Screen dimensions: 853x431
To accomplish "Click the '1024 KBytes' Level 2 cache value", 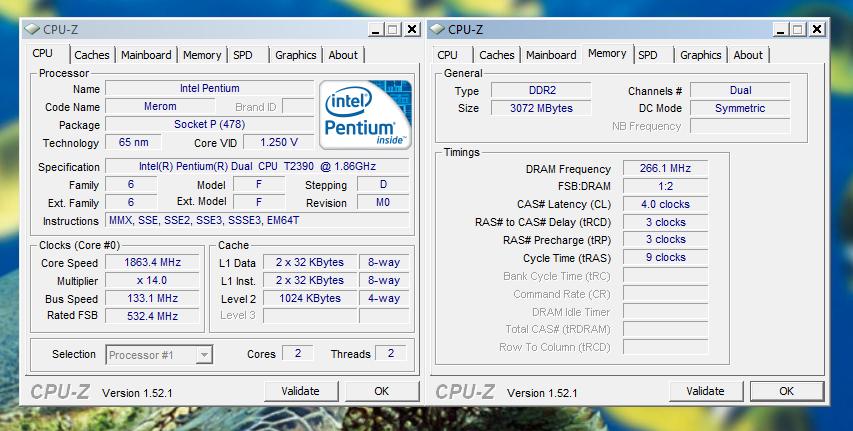I will (x=310, y=298).
